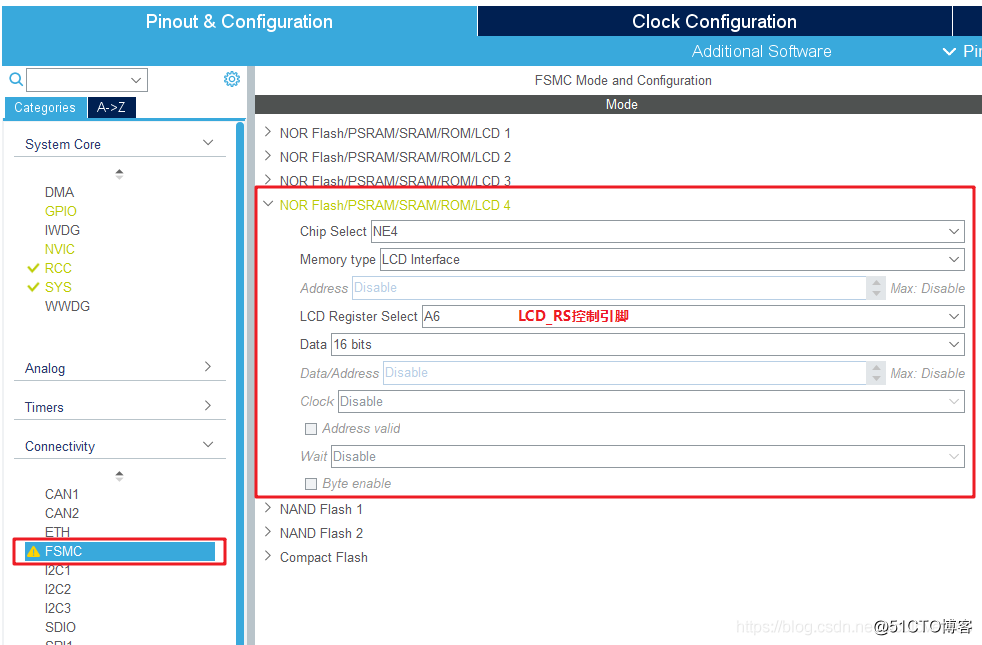Click sort arrow under Connectivity

tap(119, 476)
